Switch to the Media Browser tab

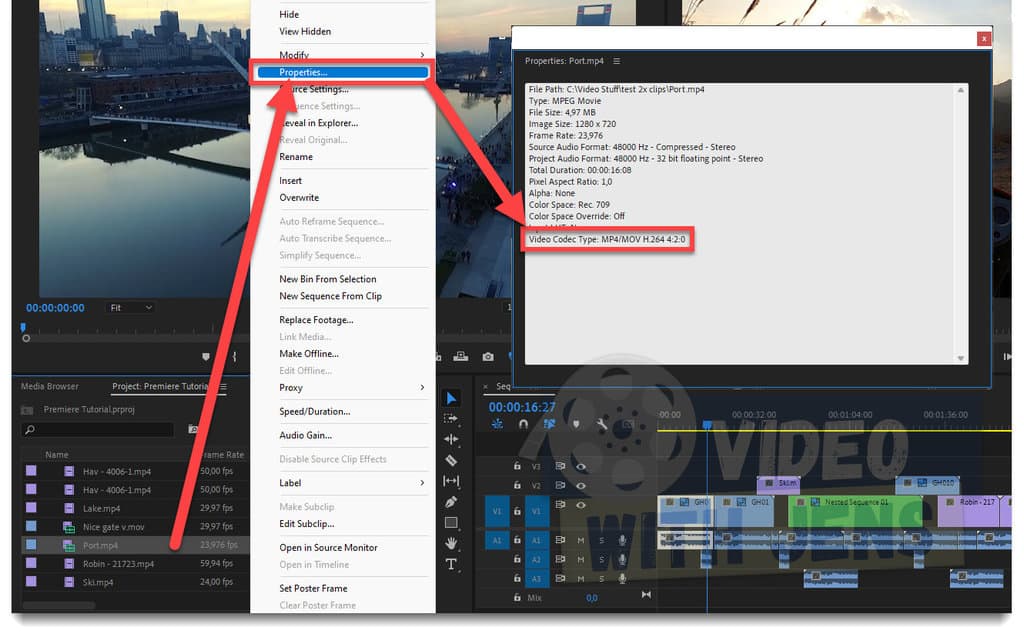50,387
